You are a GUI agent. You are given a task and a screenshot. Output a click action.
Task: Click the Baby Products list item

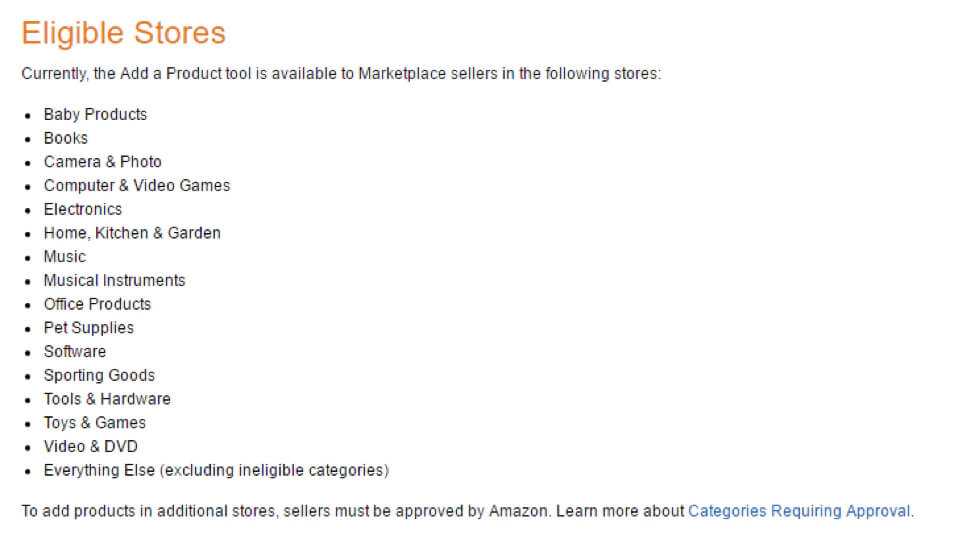pyautogui.click(x=95, y=114)
